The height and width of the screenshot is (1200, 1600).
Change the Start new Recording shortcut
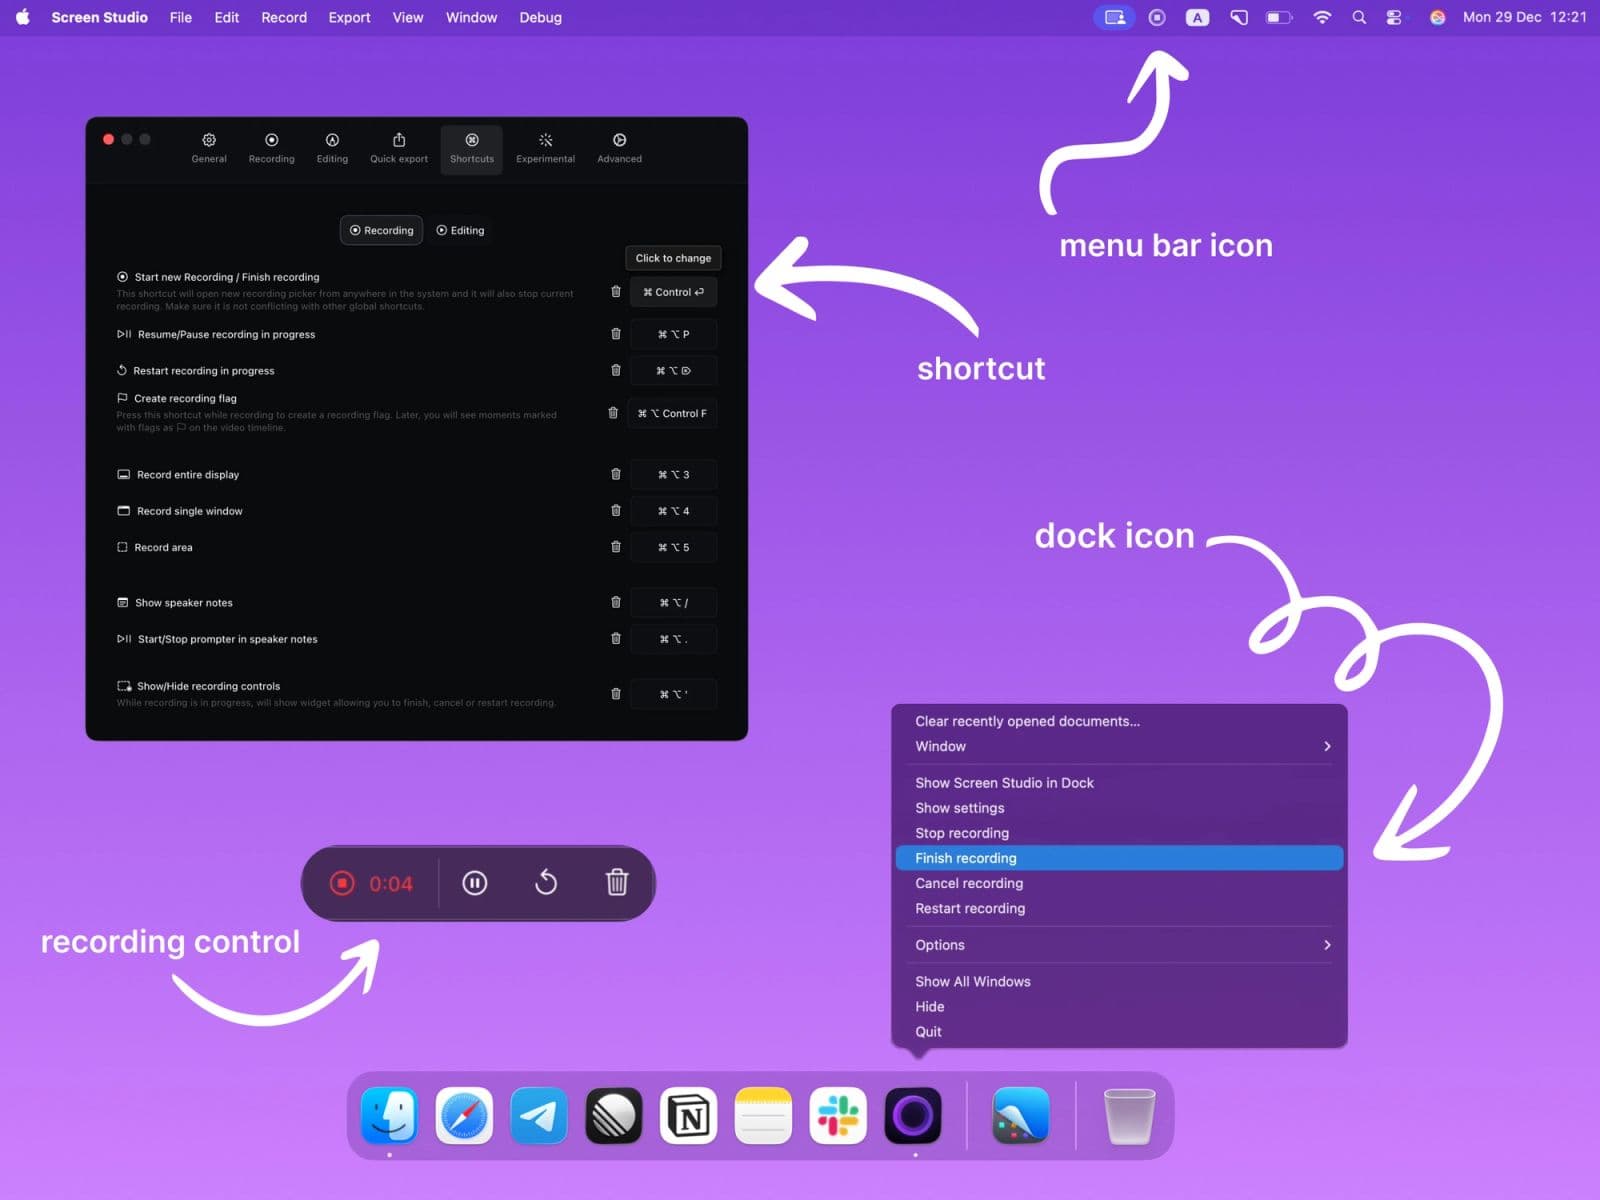point(673,292)
